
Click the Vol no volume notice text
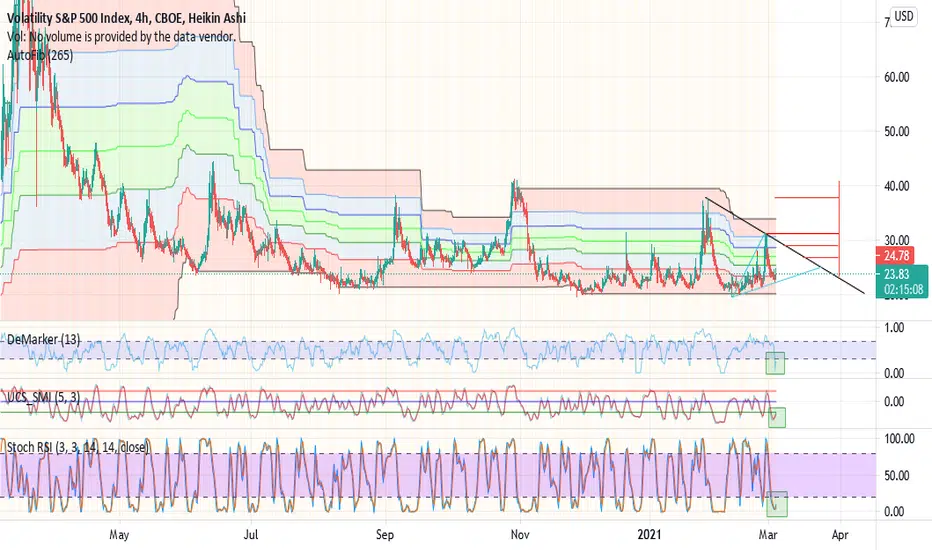click(121, 36)
